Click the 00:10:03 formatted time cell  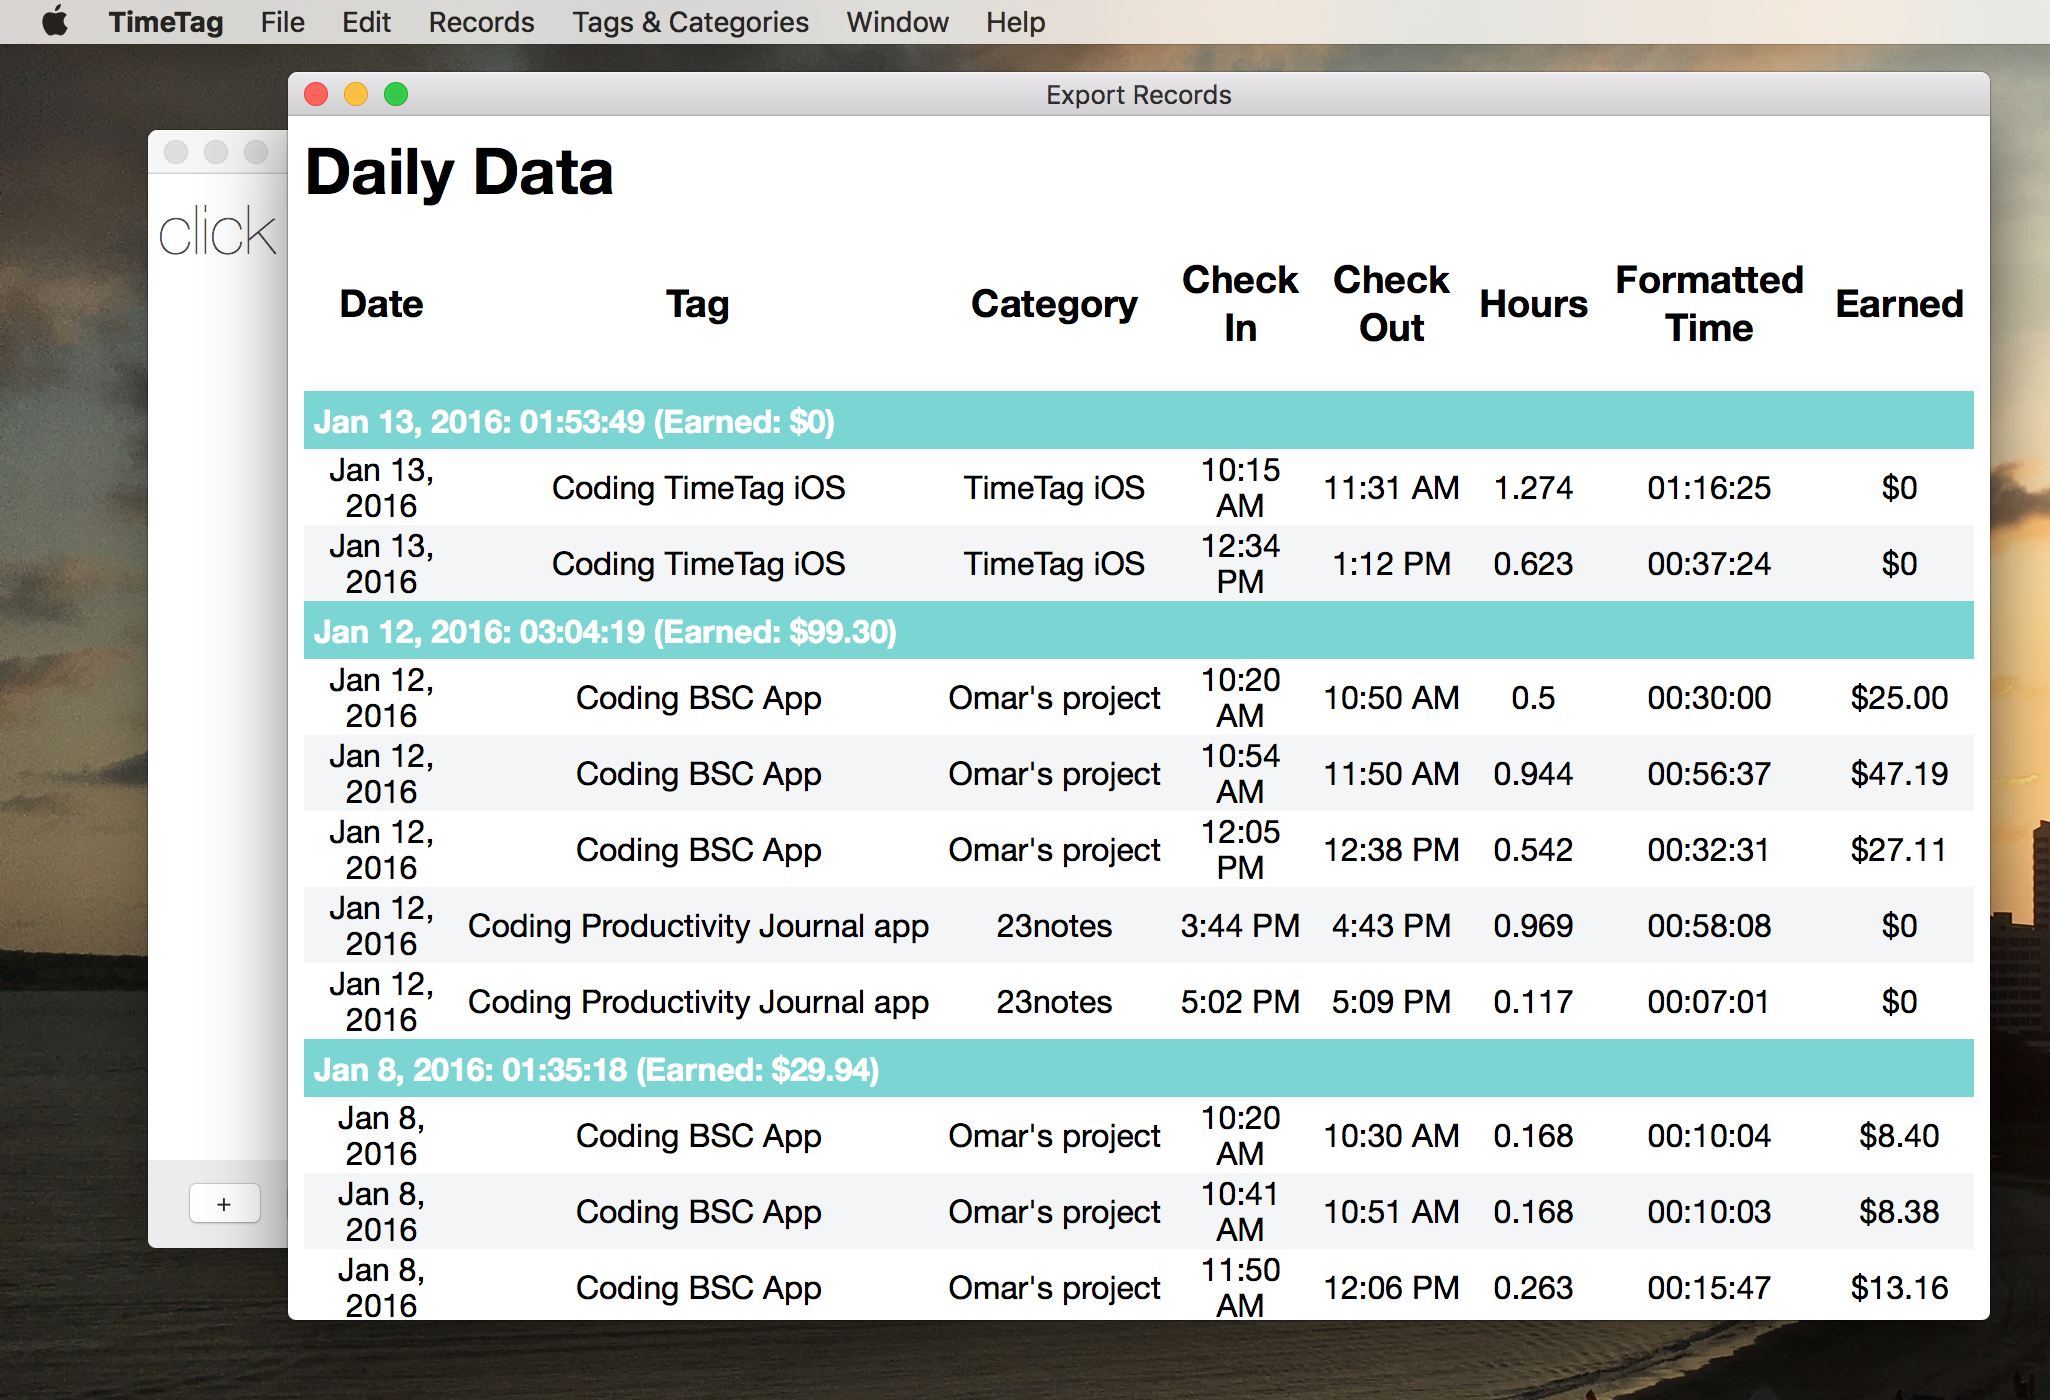[1709, 1212]
